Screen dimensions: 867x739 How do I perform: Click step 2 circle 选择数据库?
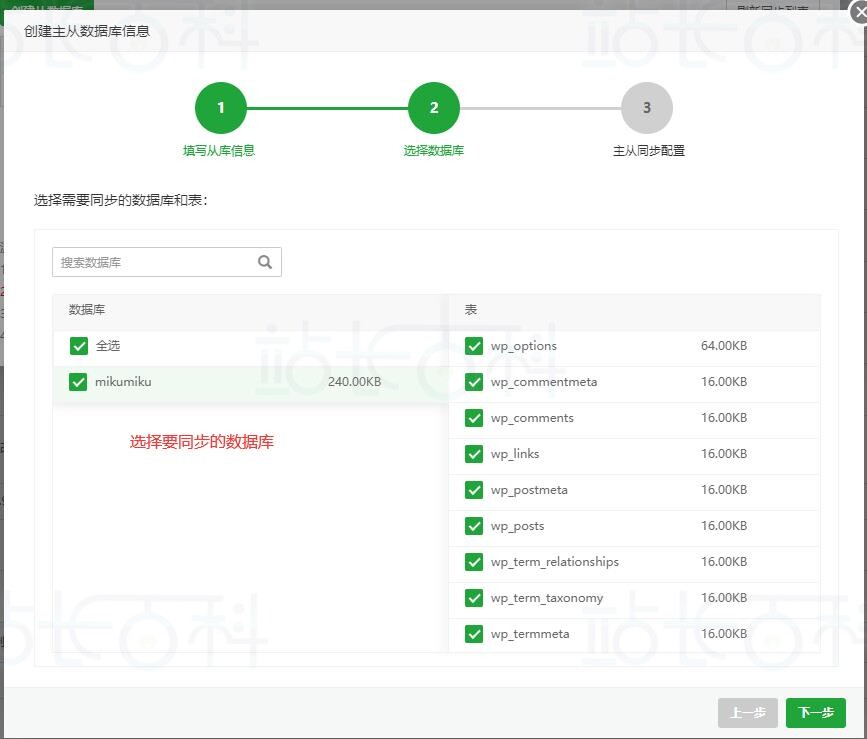tap(433, 107)
